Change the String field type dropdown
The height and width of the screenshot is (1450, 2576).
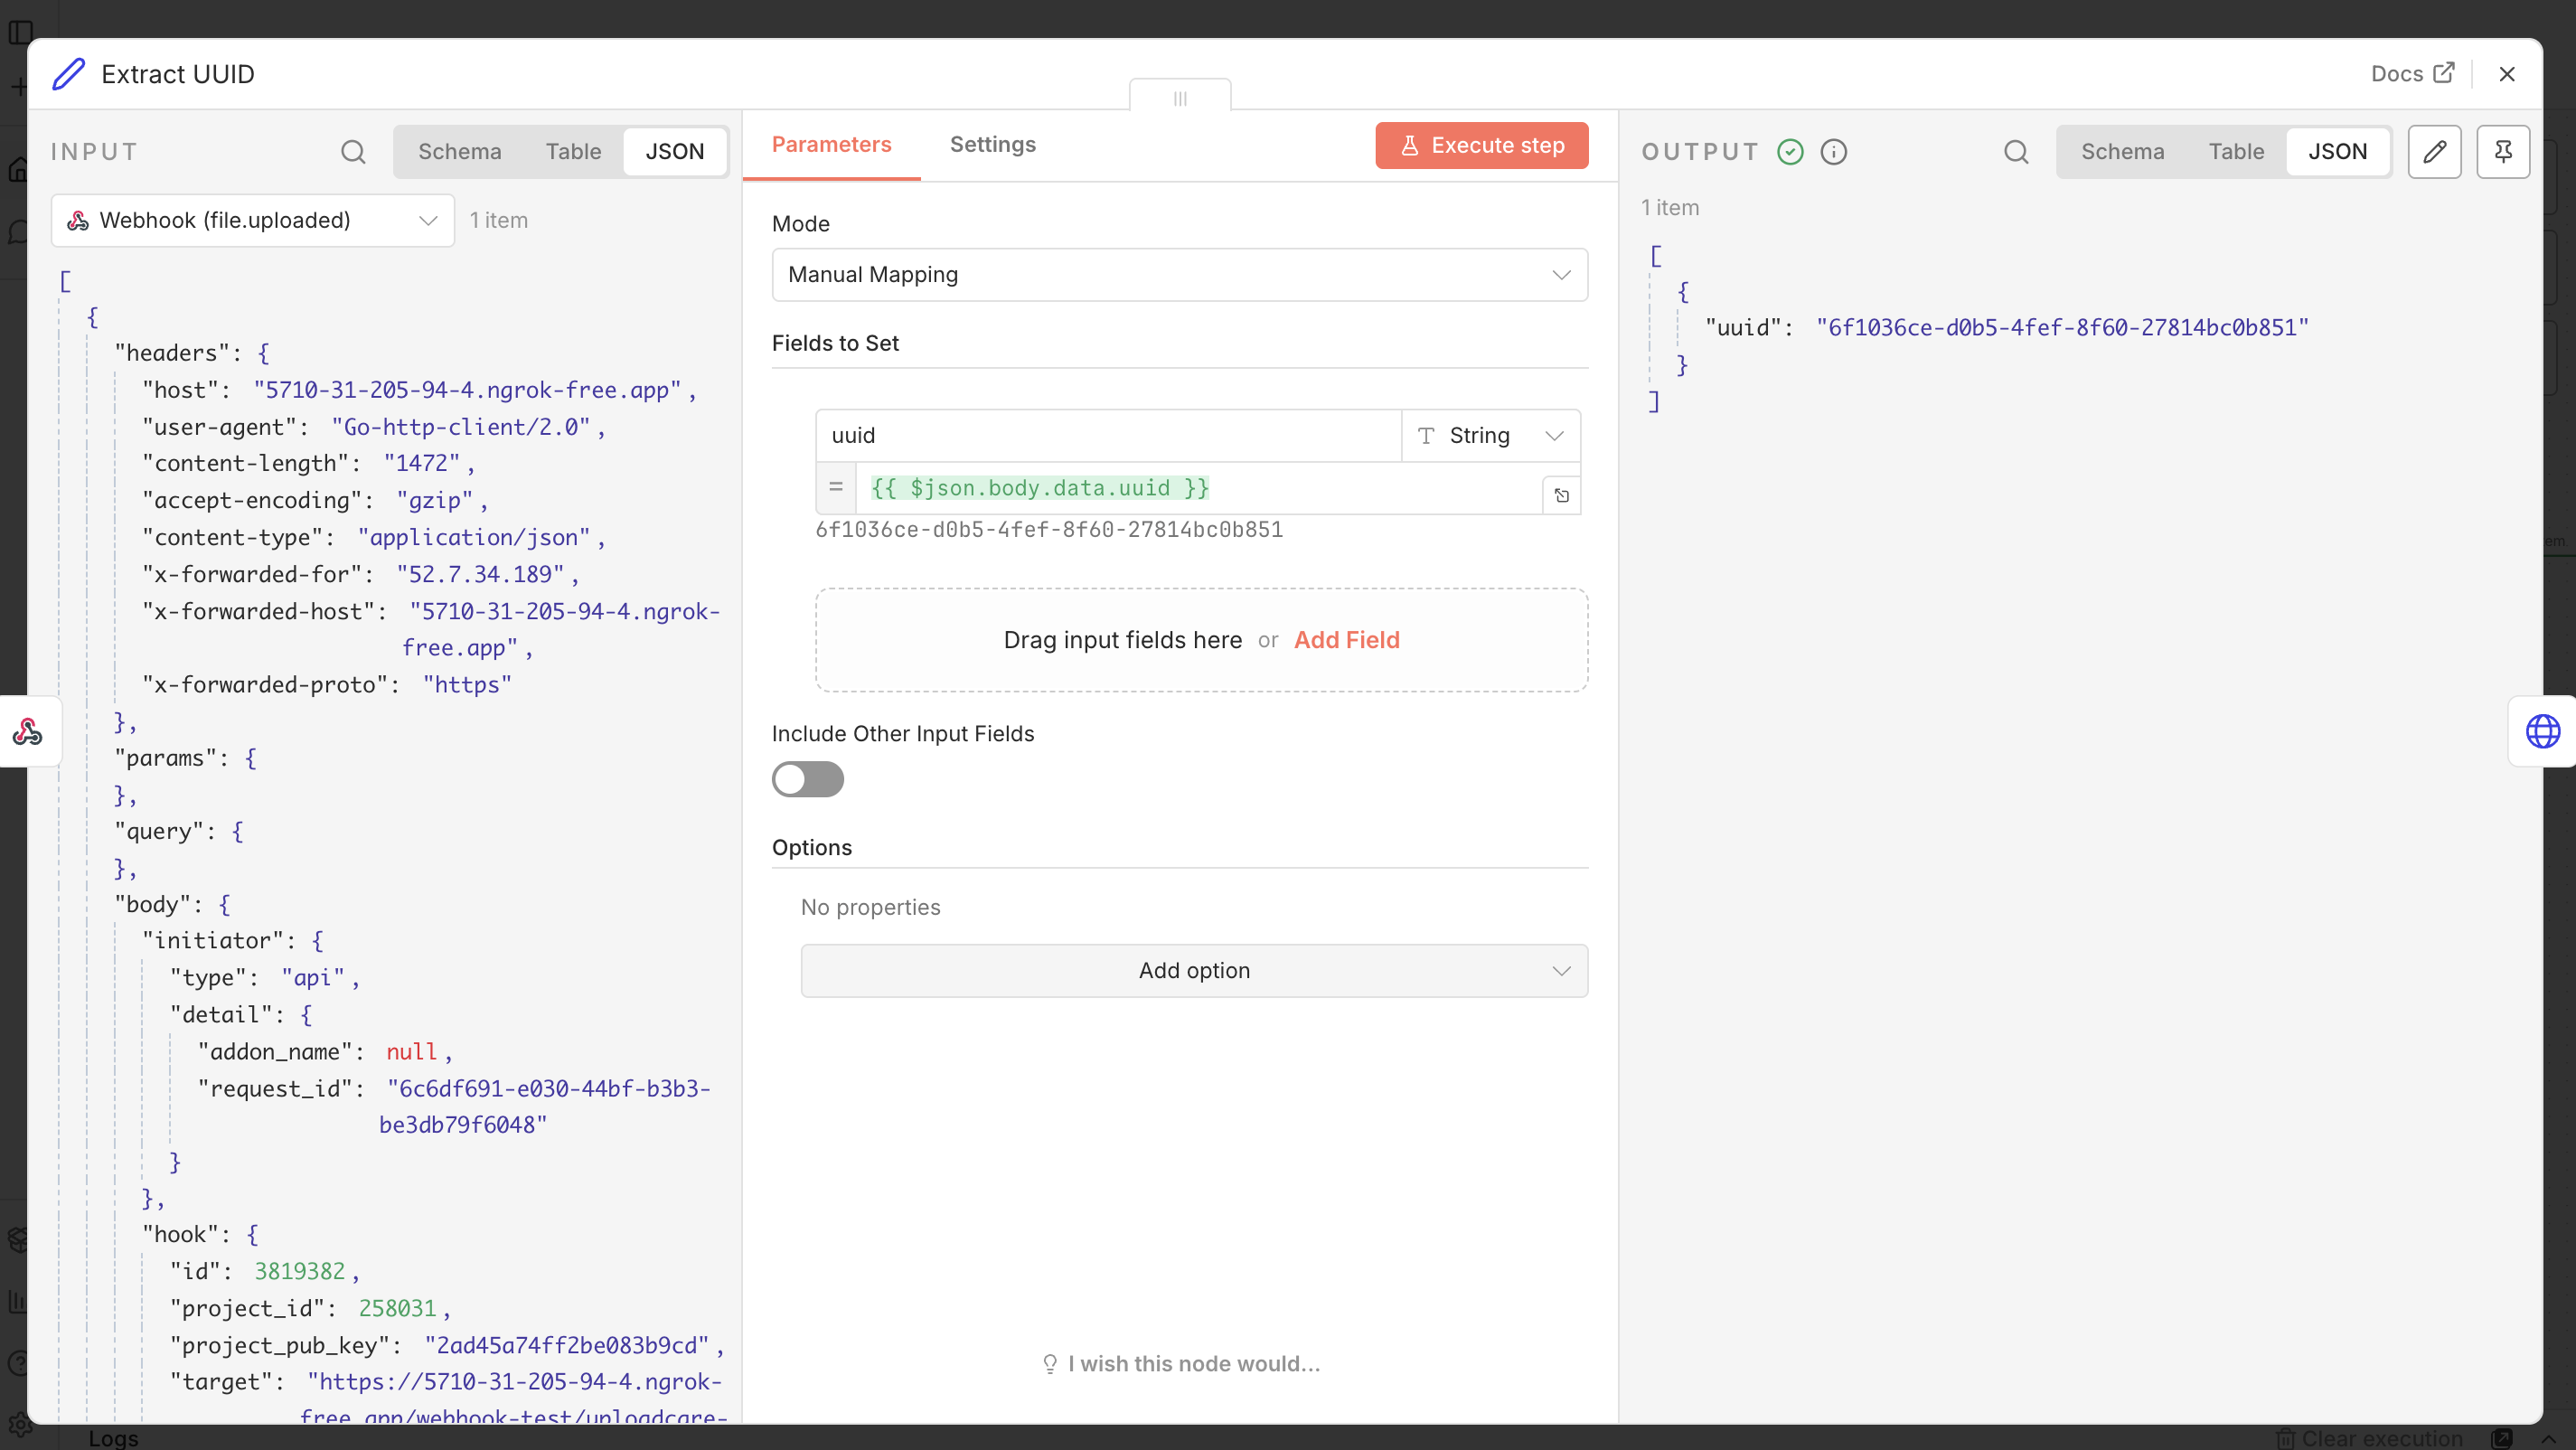pyautogui.click(x=1490, y=436)
